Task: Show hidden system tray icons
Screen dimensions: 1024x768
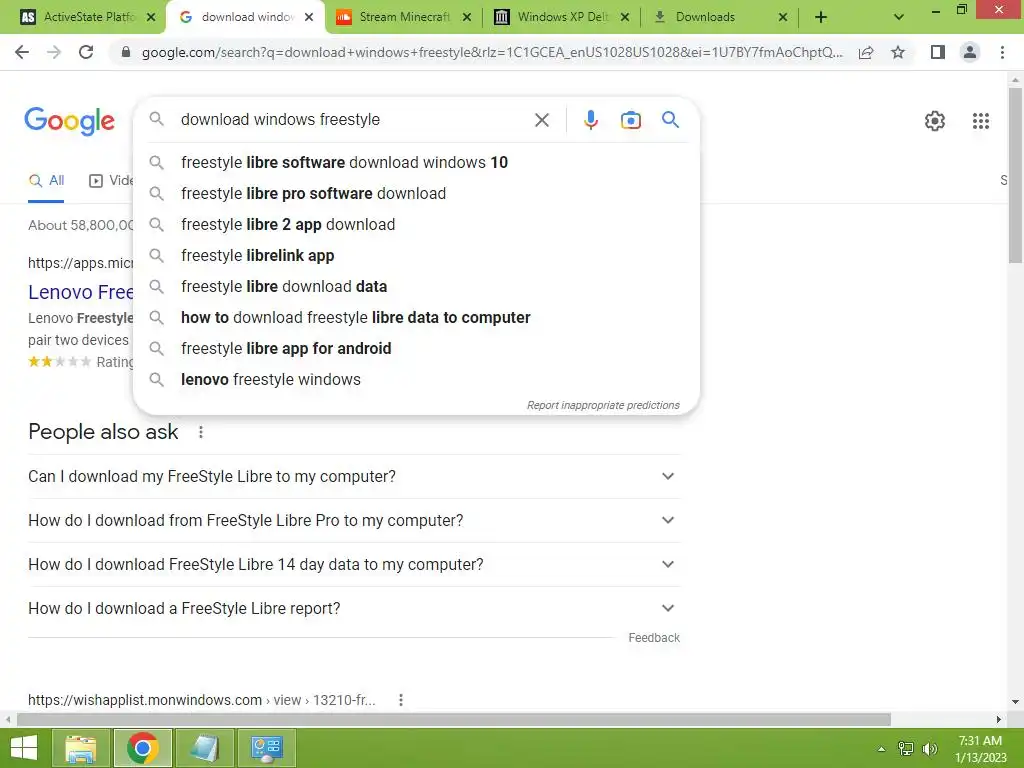Action: coord(882,749)
